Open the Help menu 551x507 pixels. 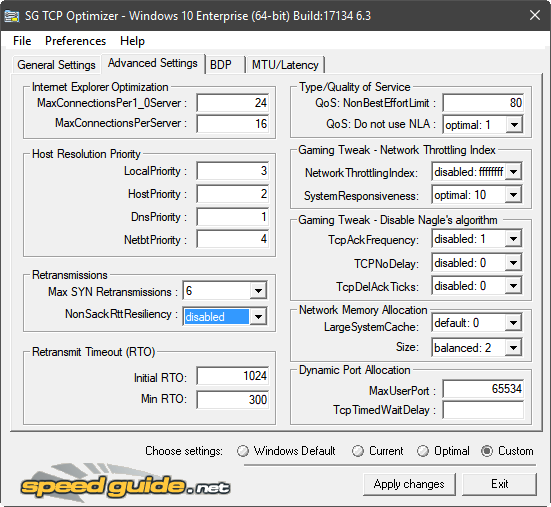click(x=132, y=41)
